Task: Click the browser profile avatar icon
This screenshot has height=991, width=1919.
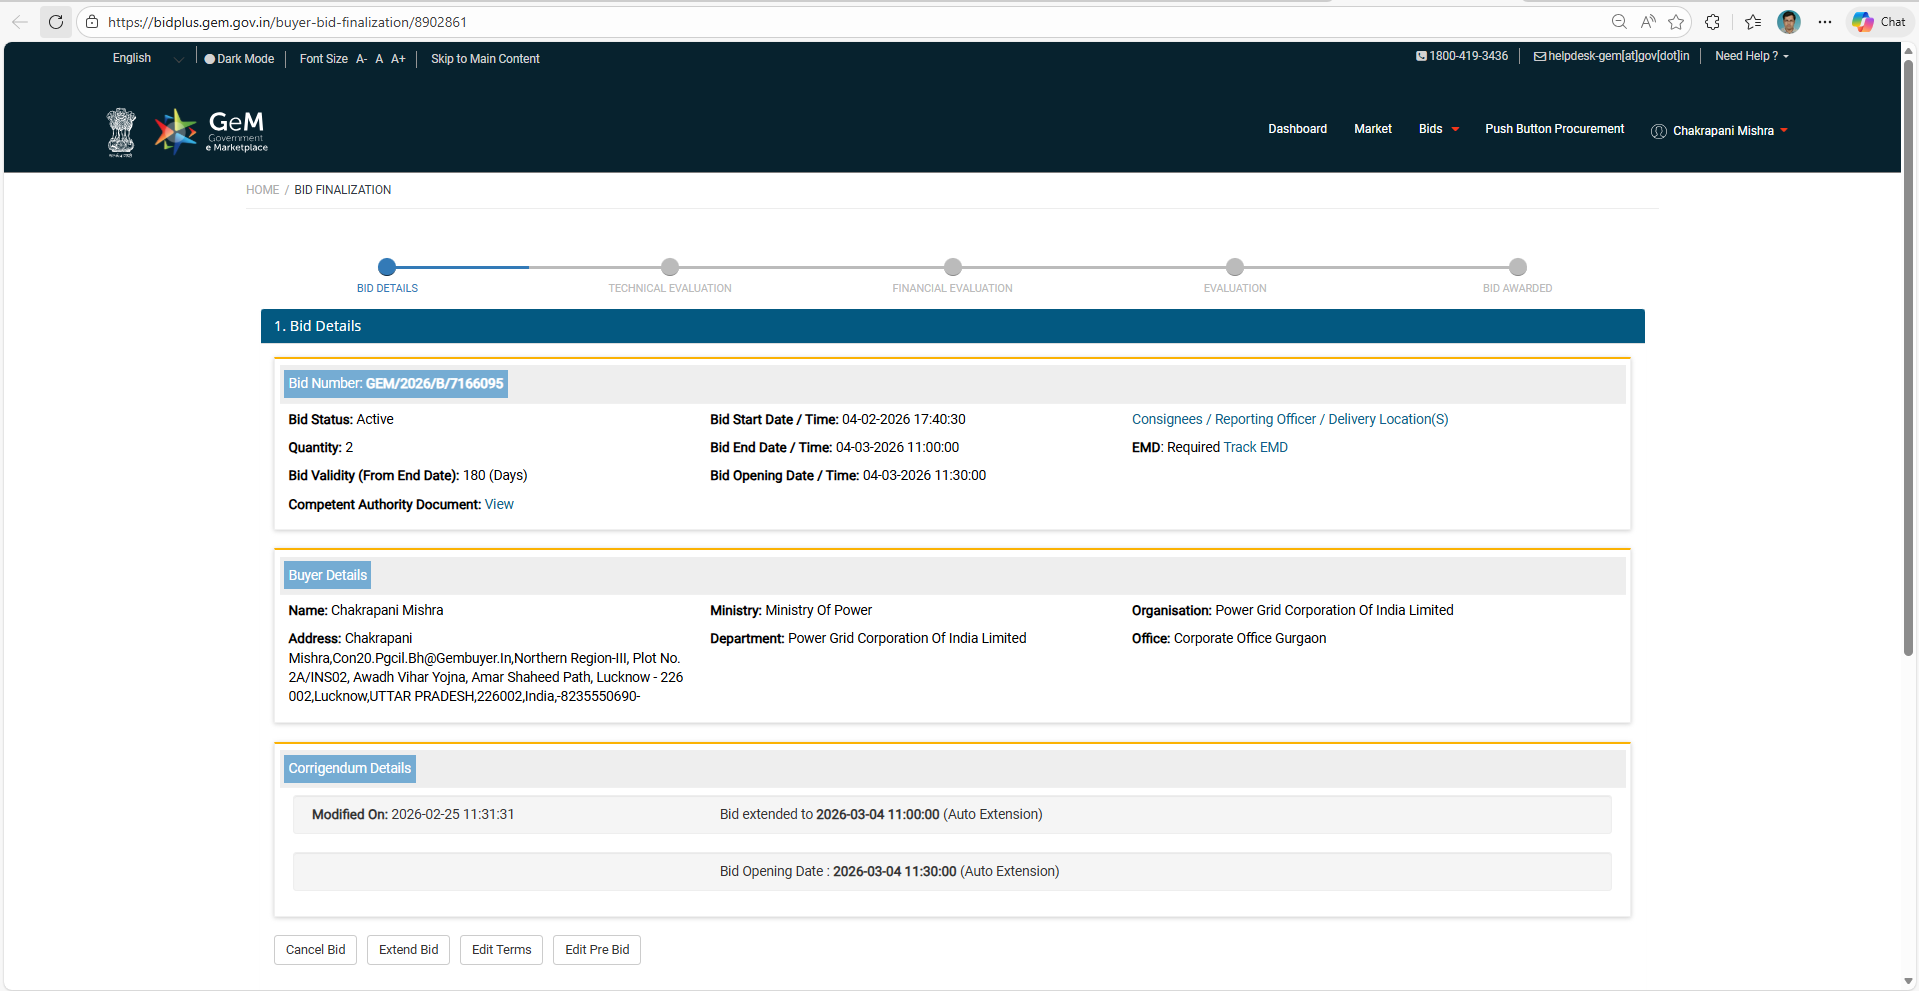Action: [x=1788, y=22]
